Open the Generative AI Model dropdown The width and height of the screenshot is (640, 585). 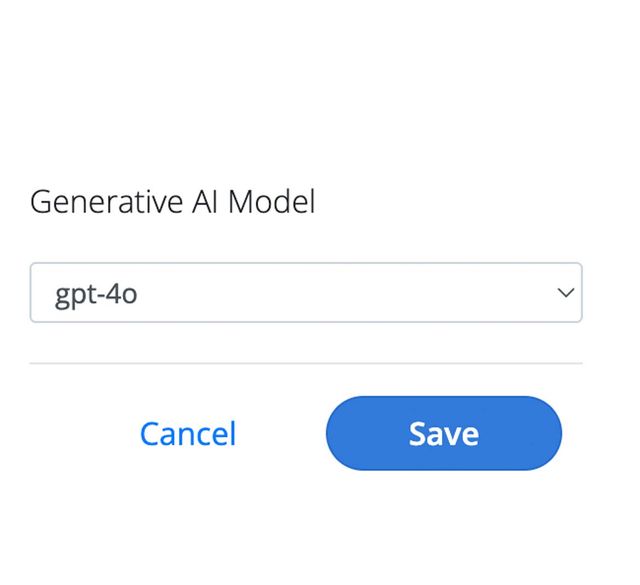[305, 293]
